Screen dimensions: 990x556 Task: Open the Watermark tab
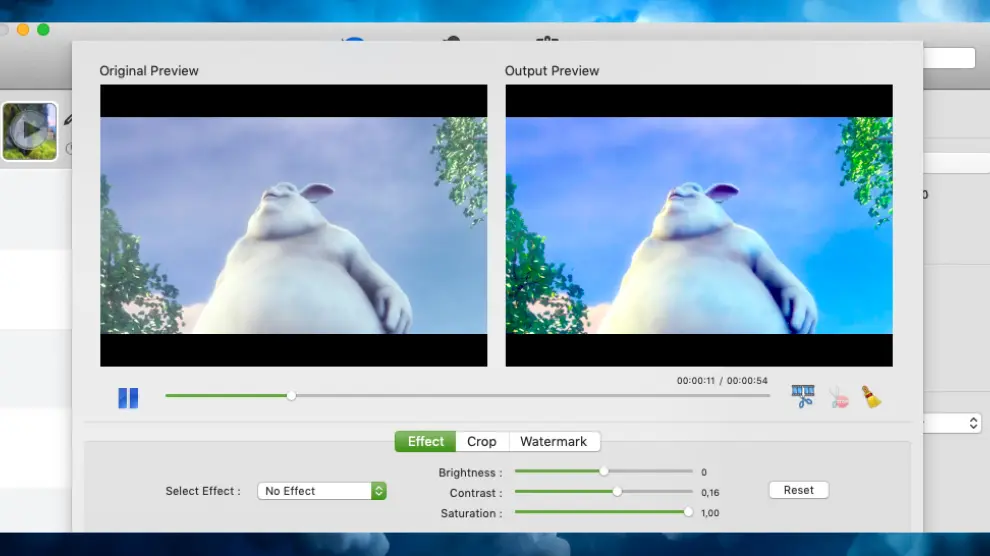click(553, 441)
